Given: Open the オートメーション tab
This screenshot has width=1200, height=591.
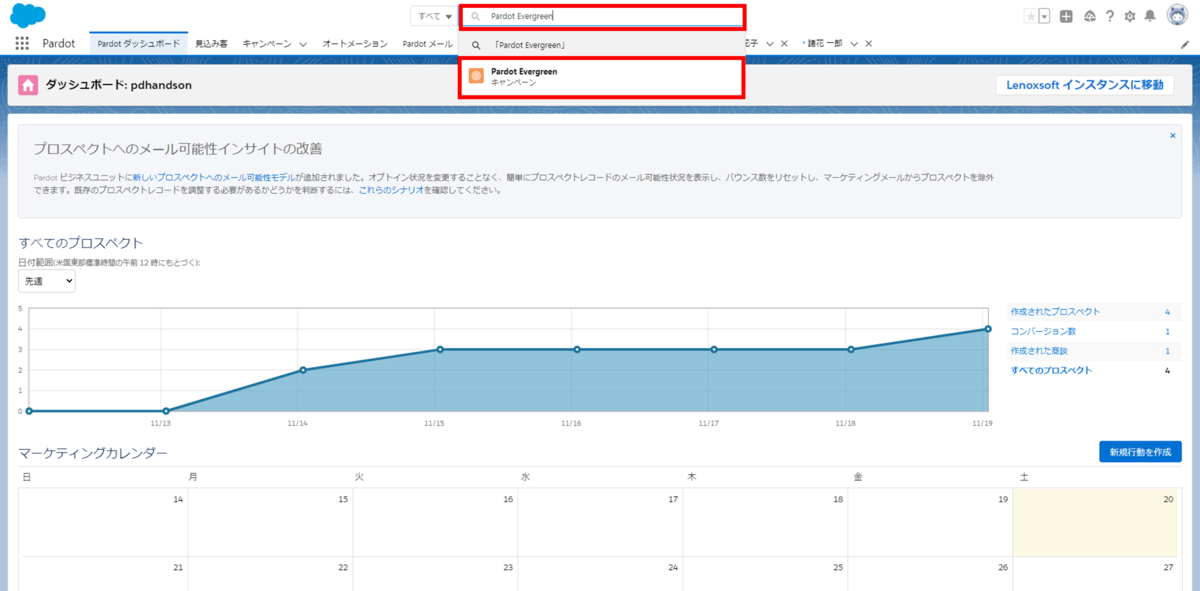Looking at the screenshot, I should click(x=355, y=44).
